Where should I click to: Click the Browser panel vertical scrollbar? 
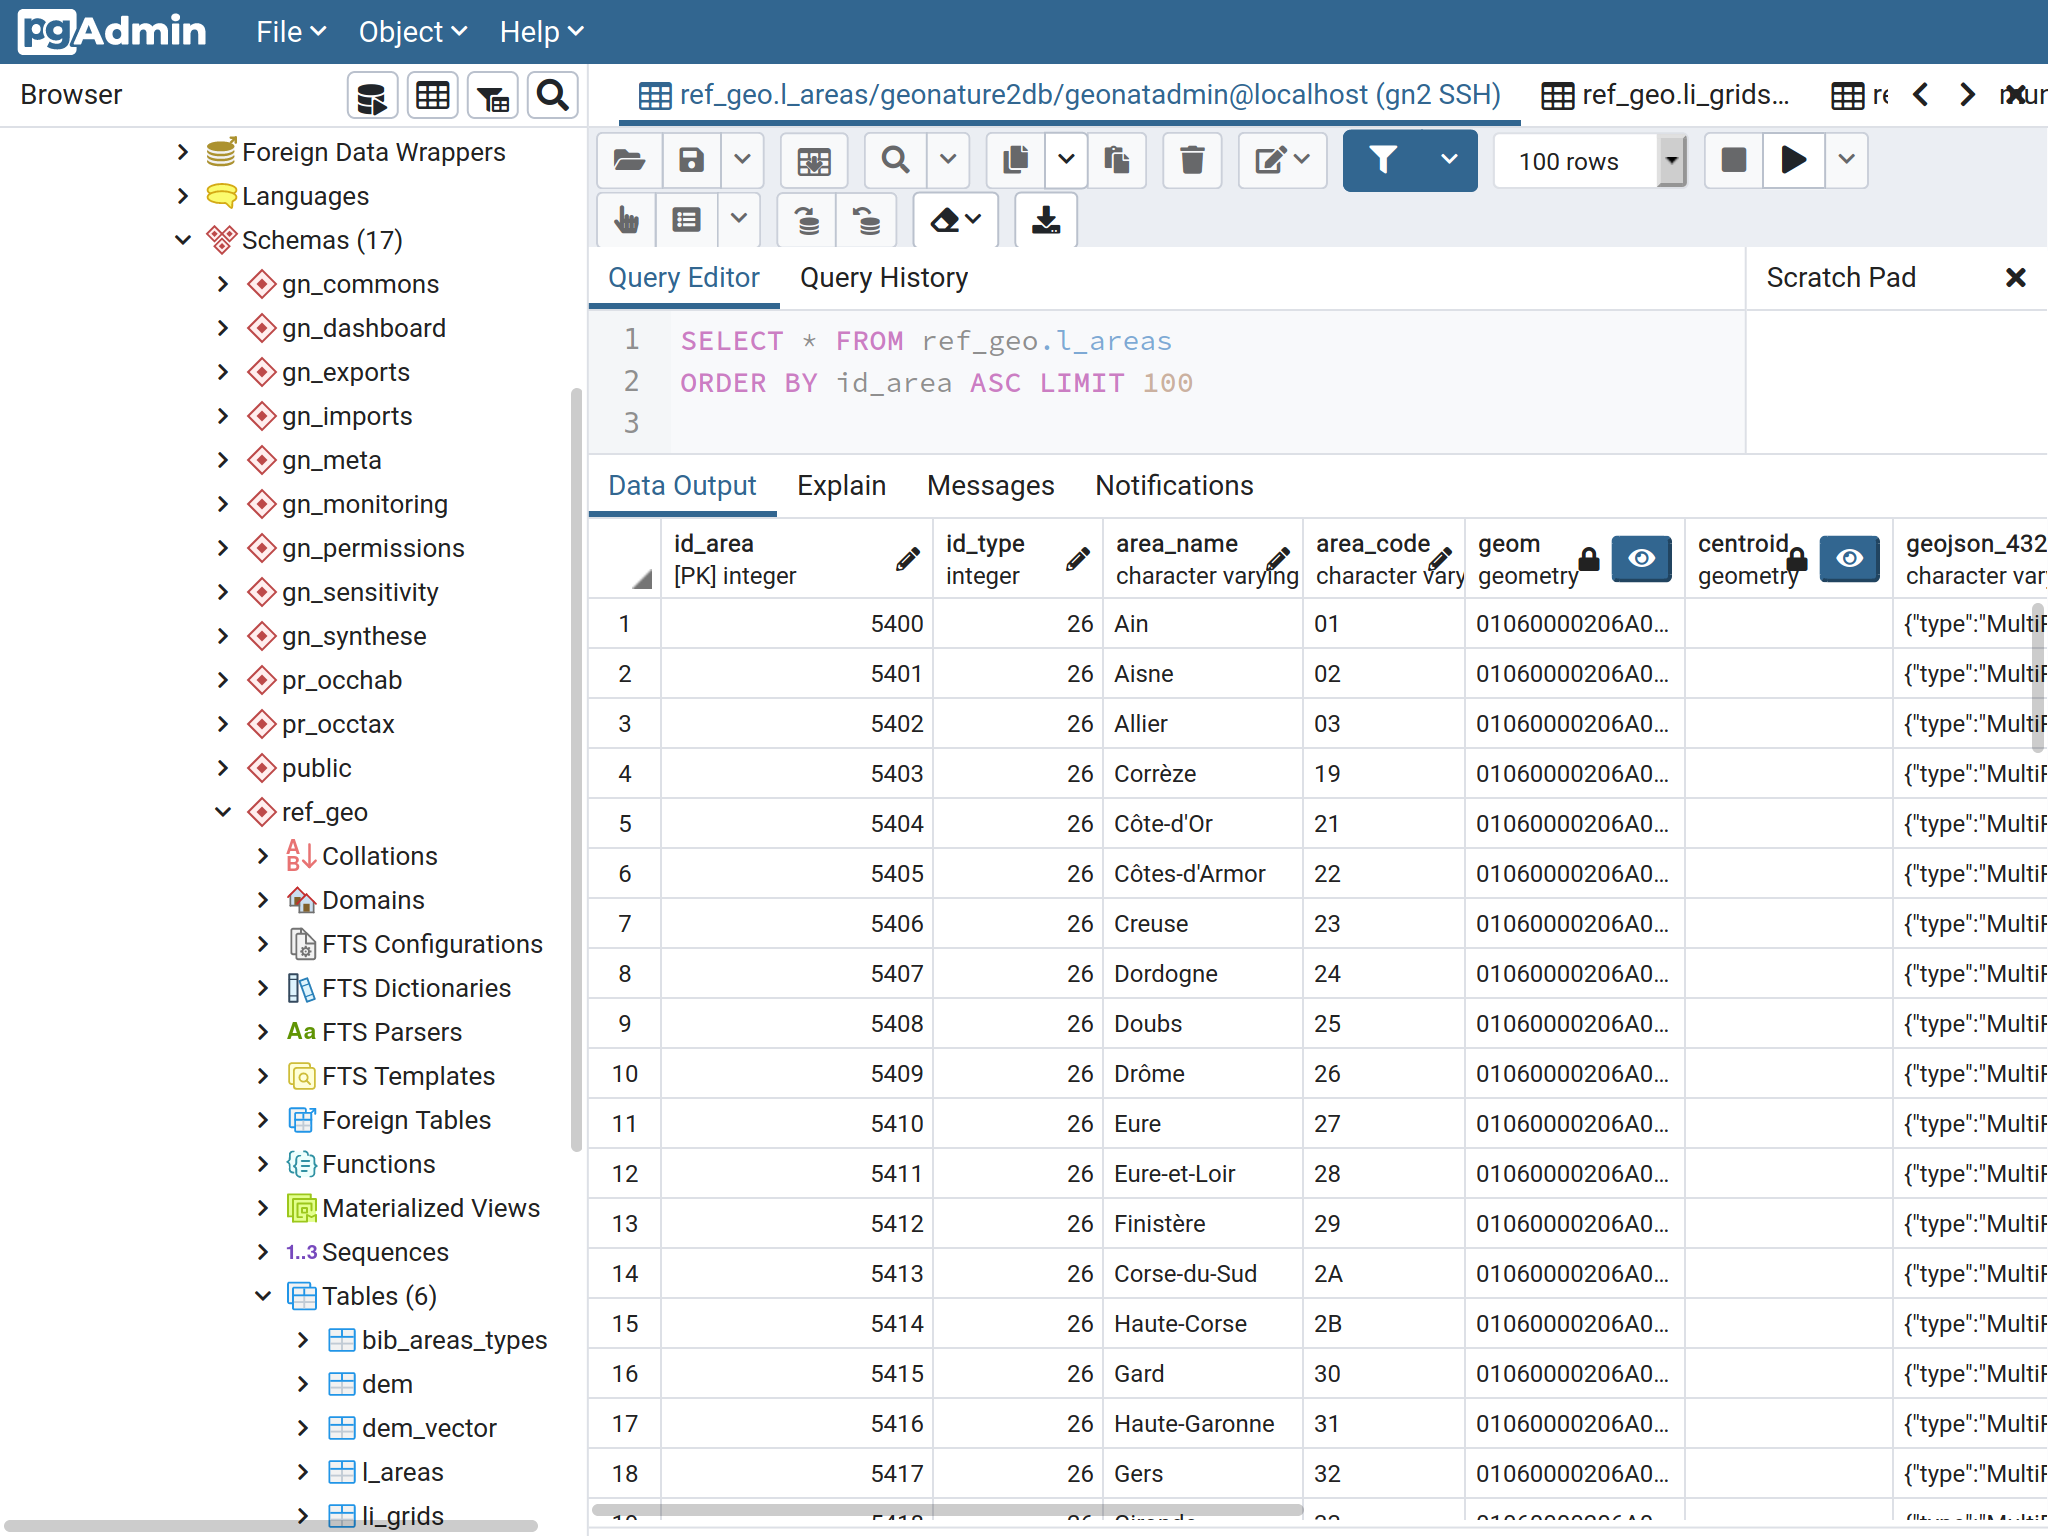pos(576,770)
